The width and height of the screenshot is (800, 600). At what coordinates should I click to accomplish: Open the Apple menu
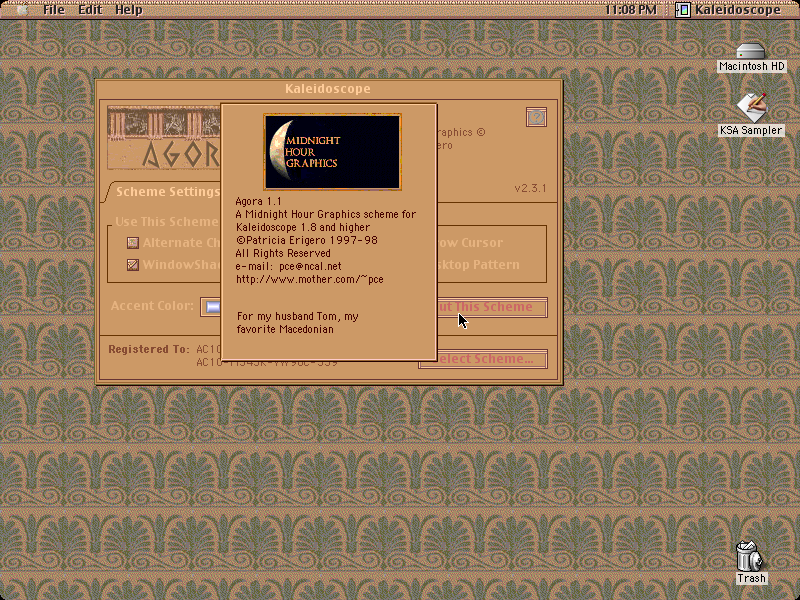pos(22,10)
